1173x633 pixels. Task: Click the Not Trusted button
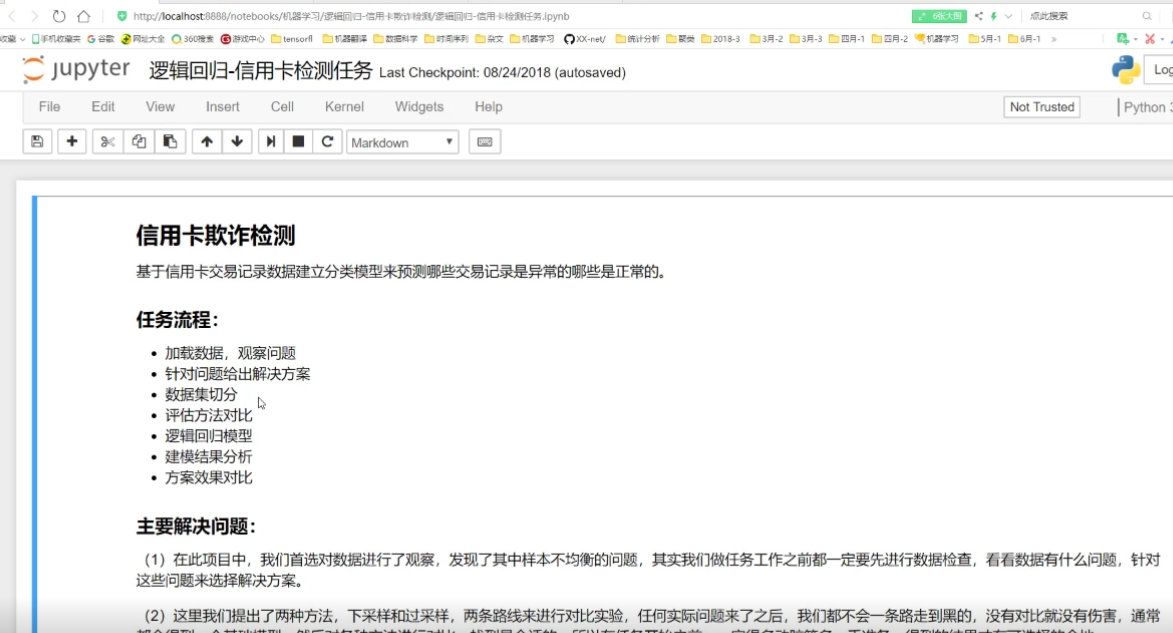pyautogui.click(x=1041, y=107)
